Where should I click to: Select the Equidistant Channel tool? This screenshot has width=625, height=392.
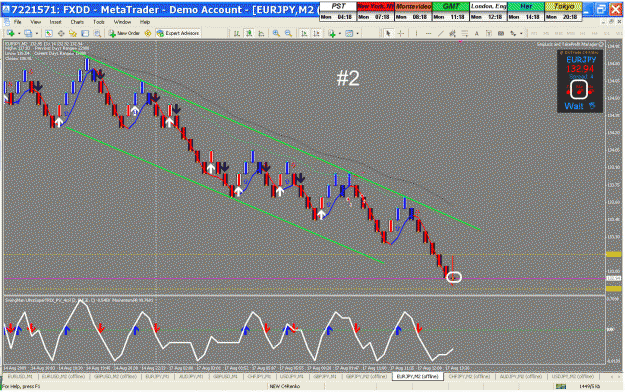(452, 33)
